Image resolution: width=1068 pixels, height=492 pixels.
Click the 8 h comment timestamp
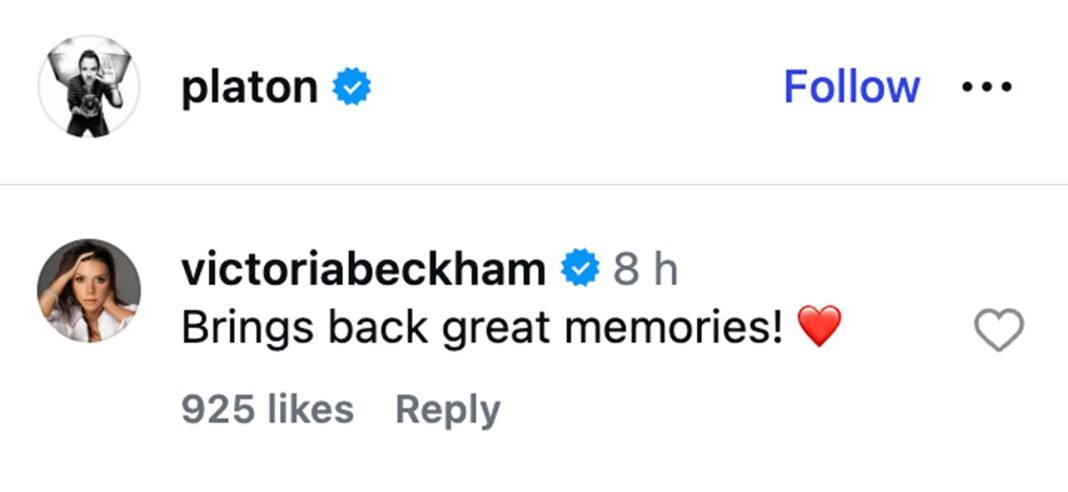point(645,269)
